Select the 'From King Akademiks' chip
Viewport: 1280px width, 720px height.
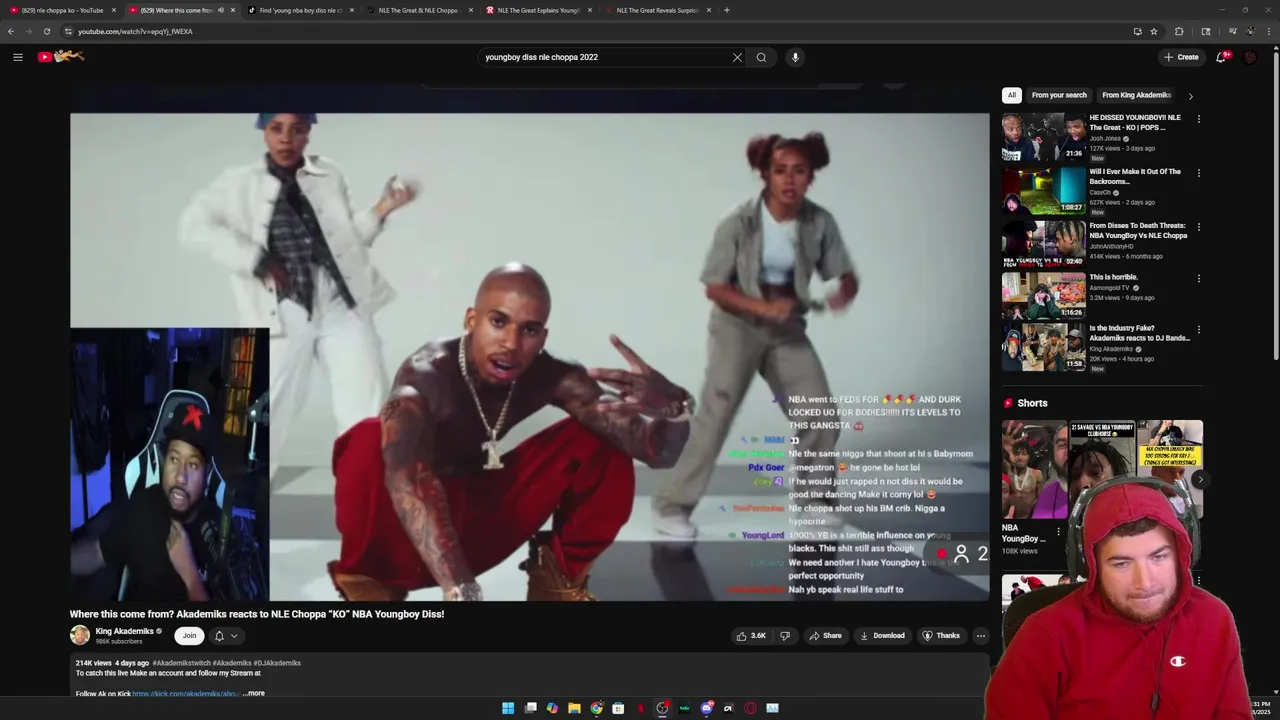tap(1136, 95)
